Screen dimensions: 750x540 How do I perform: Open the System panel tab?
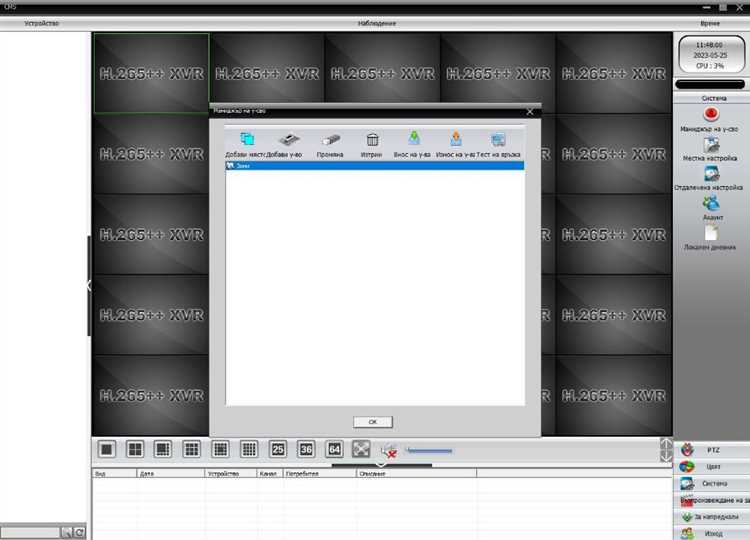712,484
